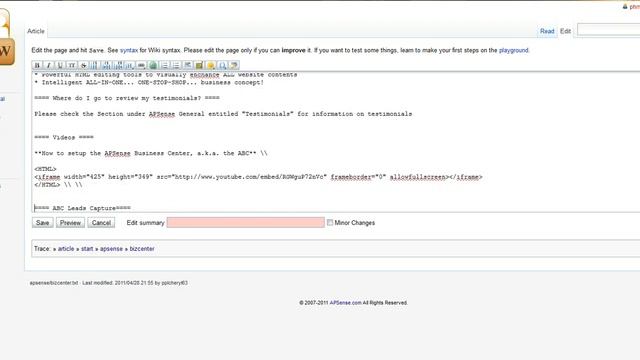Switch to the Edit tab

pos(565,31)
